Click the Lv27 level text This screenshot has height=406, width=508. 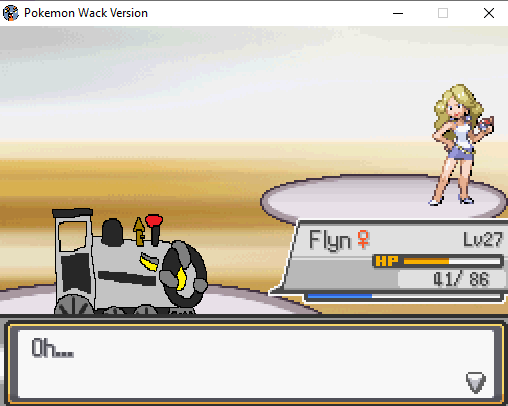(482, 239)
